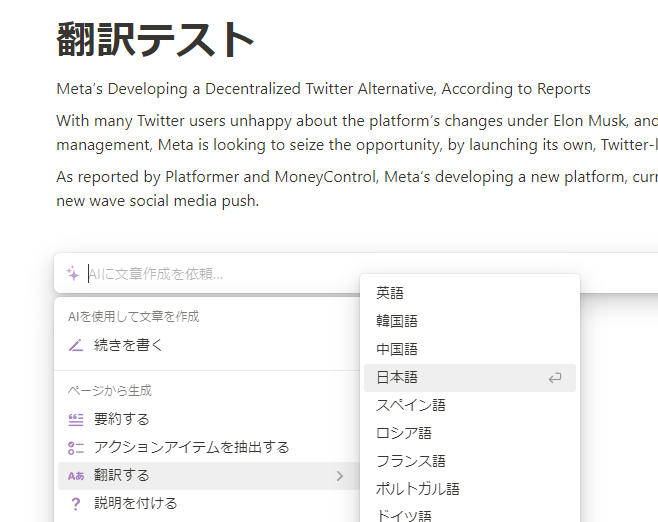Screen dimensions: 658x522
Task: Translate to ロシア語
Action: tap(470, 433)
